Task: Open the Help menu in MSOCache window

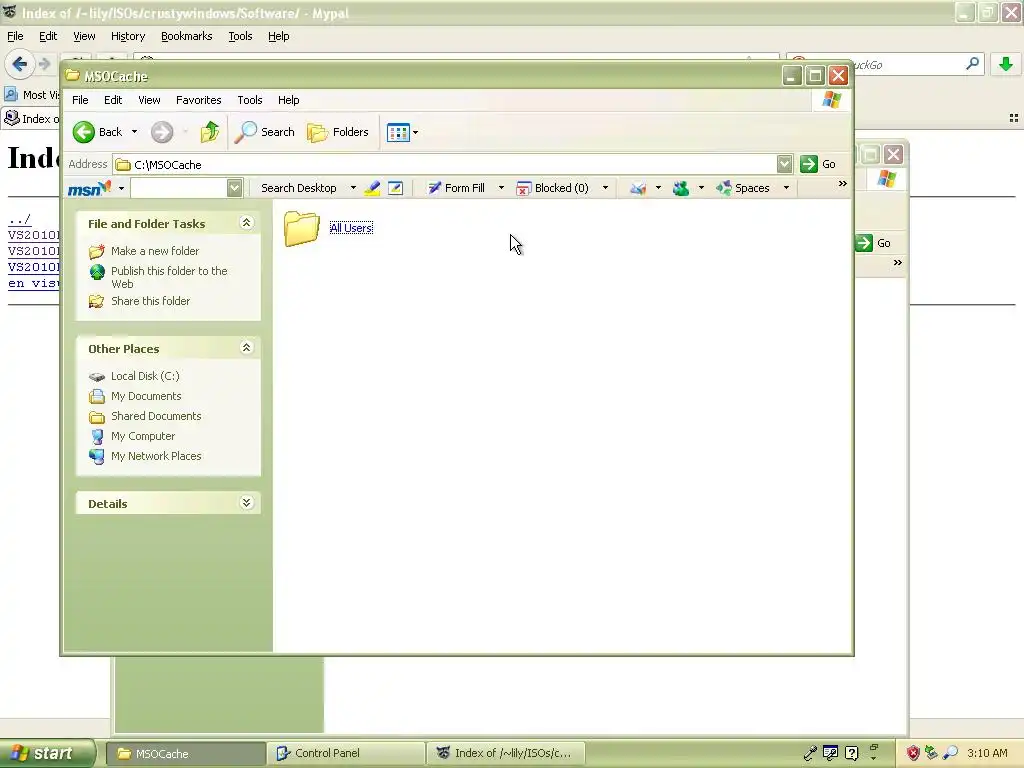Action: 288,100
